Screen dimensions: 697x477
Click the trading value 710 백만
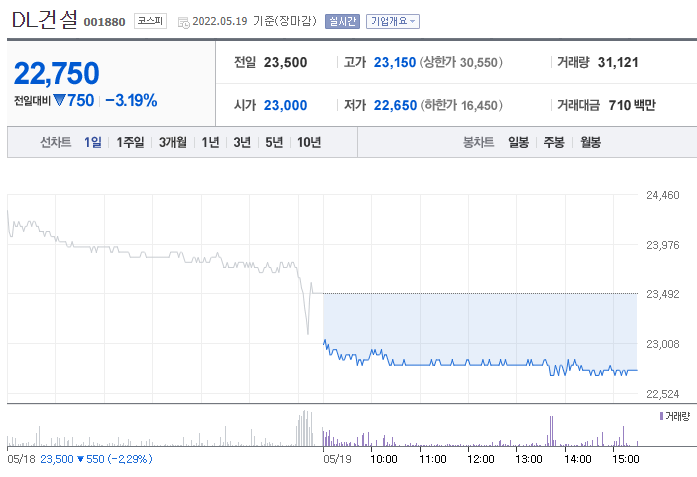click(x=632, y=105)
